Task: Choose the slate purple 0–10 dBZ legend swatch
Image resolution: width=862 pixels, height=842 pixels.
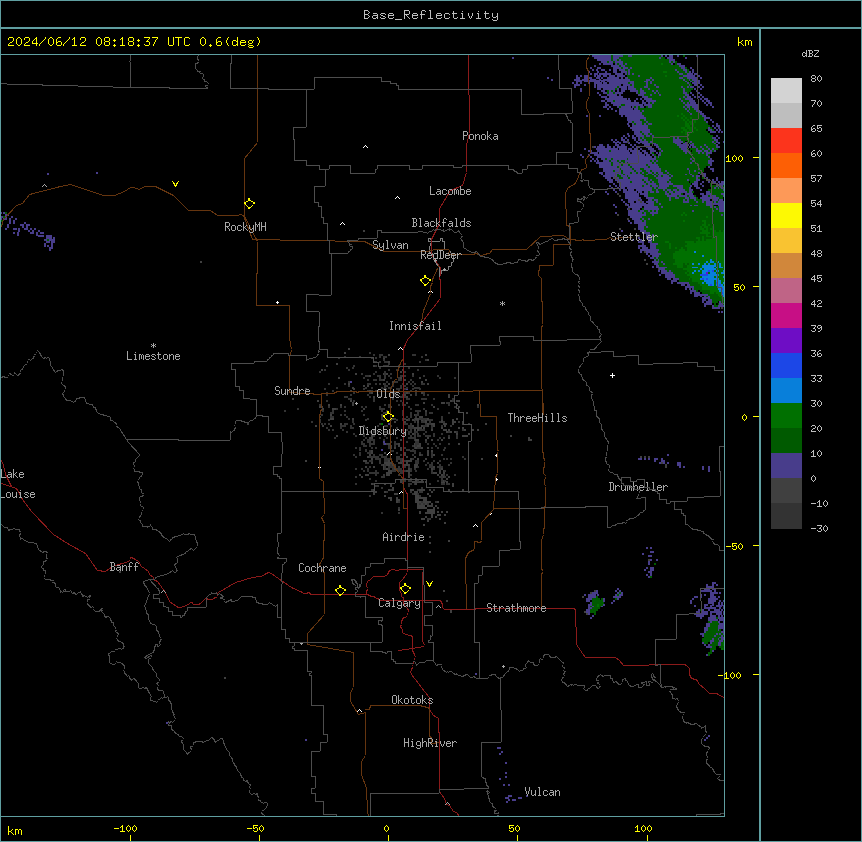Action: (x=786, y=466)
